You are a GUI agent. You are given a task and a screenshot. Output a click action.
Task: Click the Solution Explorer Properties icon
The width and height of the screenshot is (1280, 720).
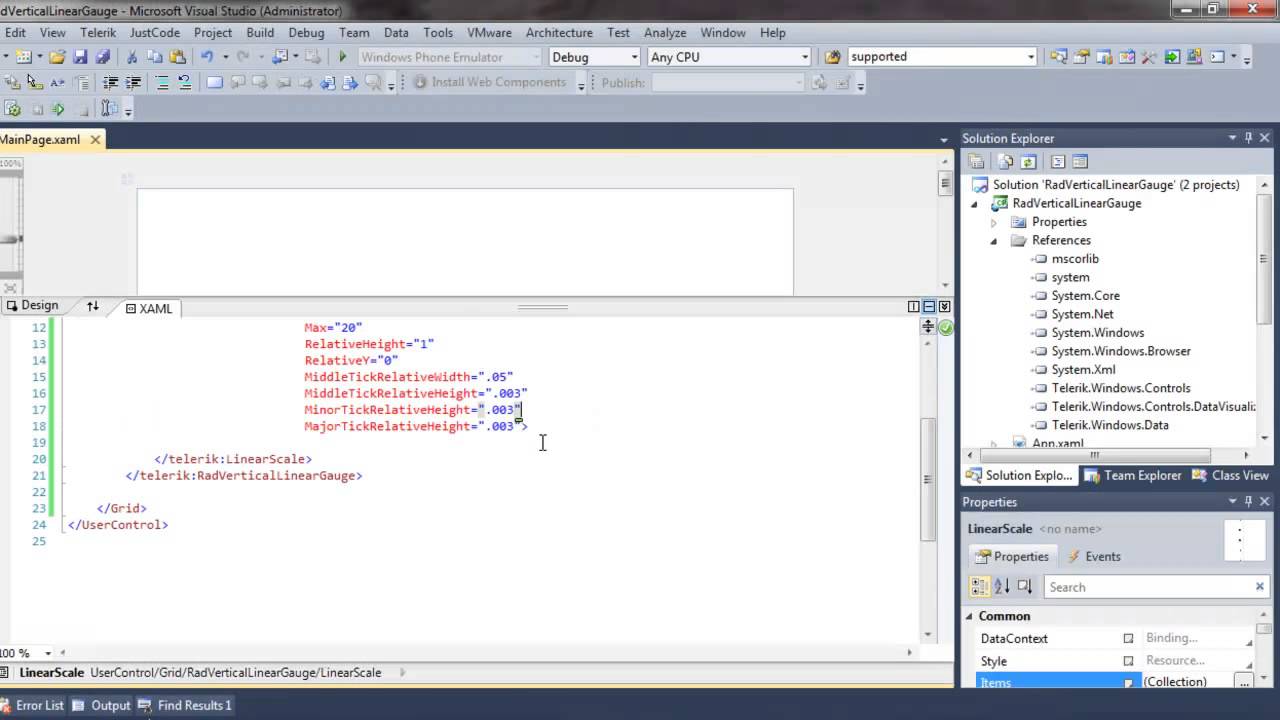click(976, 162)
